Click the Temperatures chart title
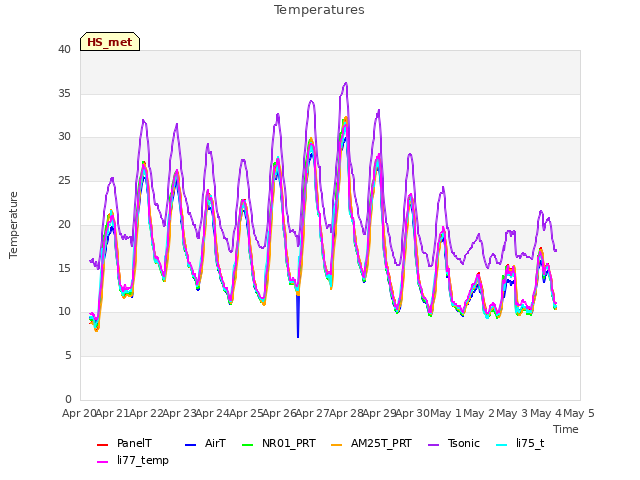The image size is (640, 480). 319,10
